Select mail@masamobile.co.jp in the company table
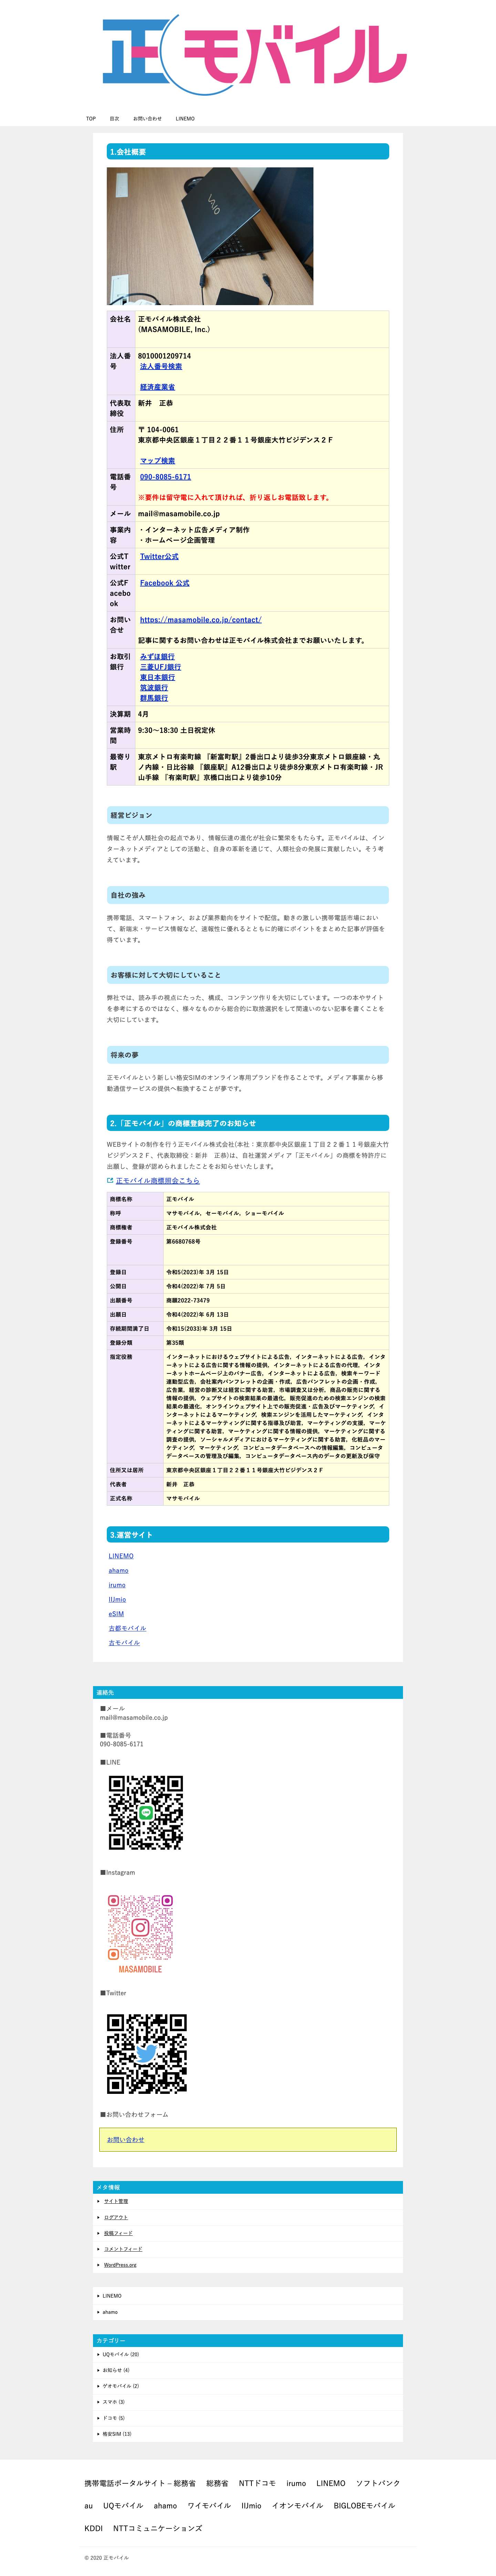This screenshot has width=496, height=2576. coord(179,514)
